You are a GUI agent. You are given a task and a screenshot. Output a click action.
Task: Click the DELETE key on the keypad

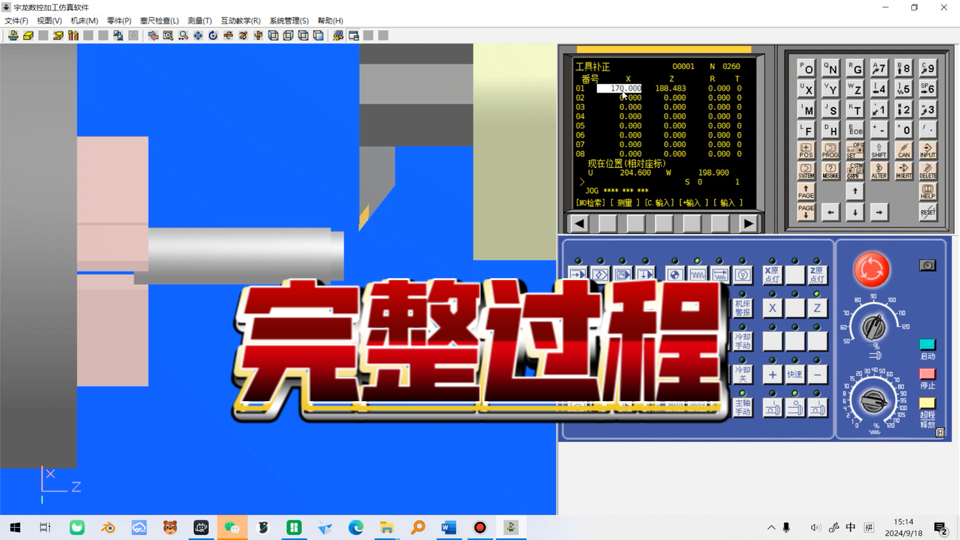pyautogui.click(x=928, y=170)
